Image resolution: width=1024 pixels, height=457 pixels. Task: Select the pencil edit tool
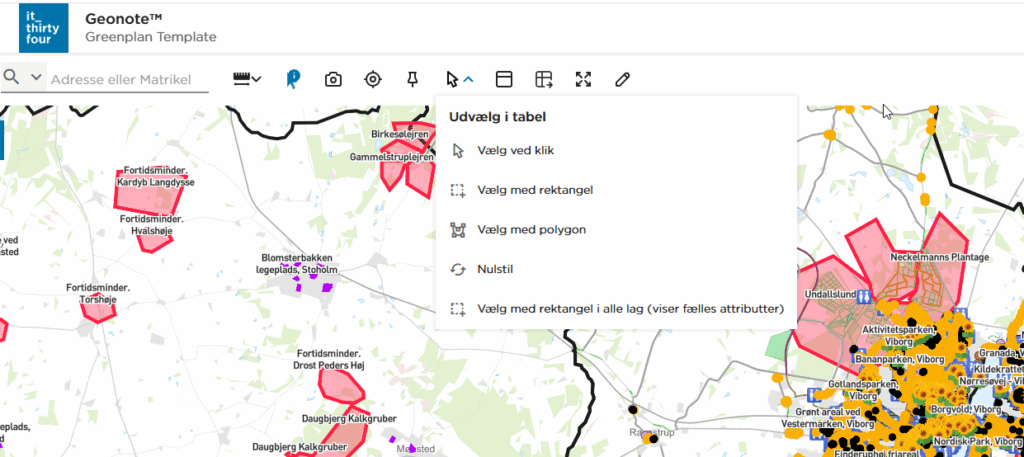(x=623, y=79)
